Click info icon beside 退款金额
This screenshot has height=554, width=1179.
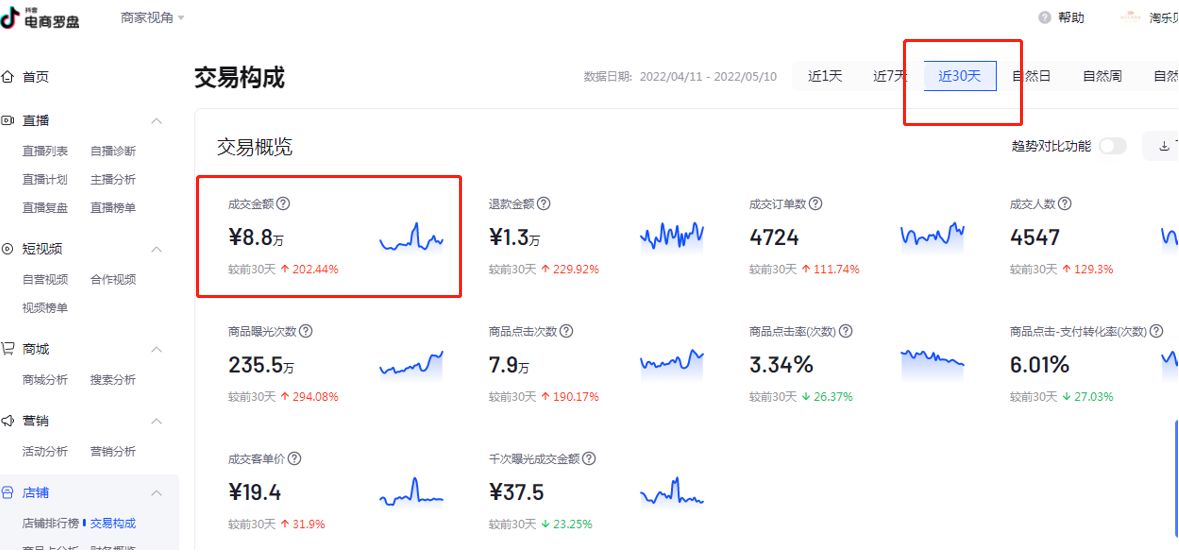pyautogui.click(x=543, y=204)
